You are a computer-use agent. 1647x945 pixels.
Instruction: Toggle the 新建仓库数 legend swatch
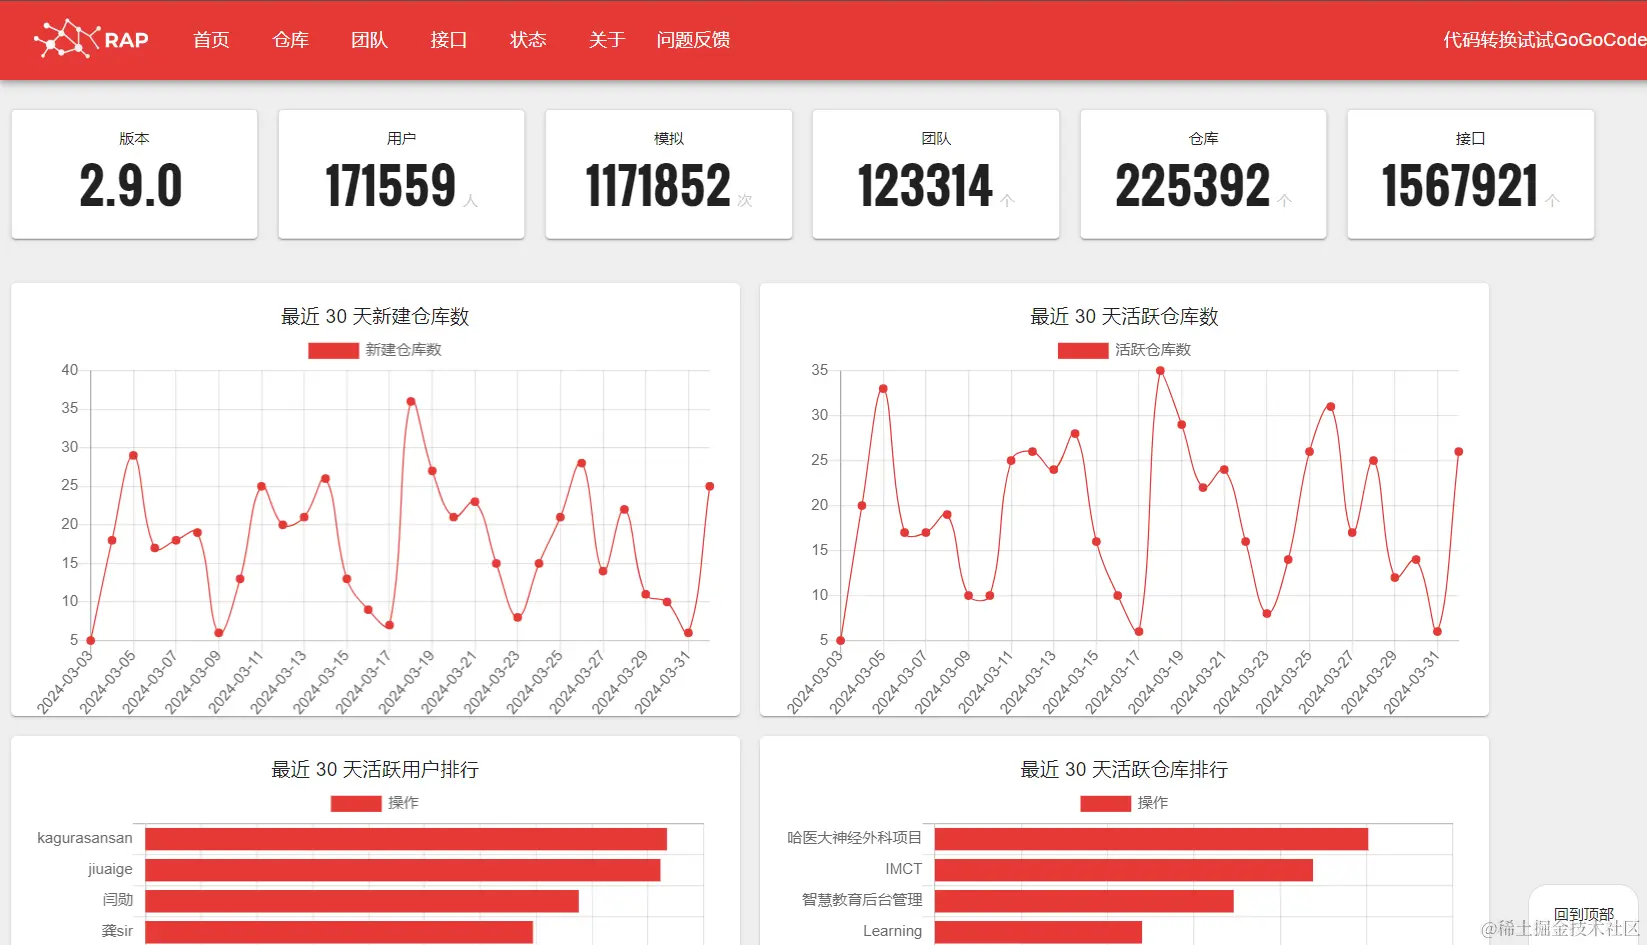(x=333, y=350)
